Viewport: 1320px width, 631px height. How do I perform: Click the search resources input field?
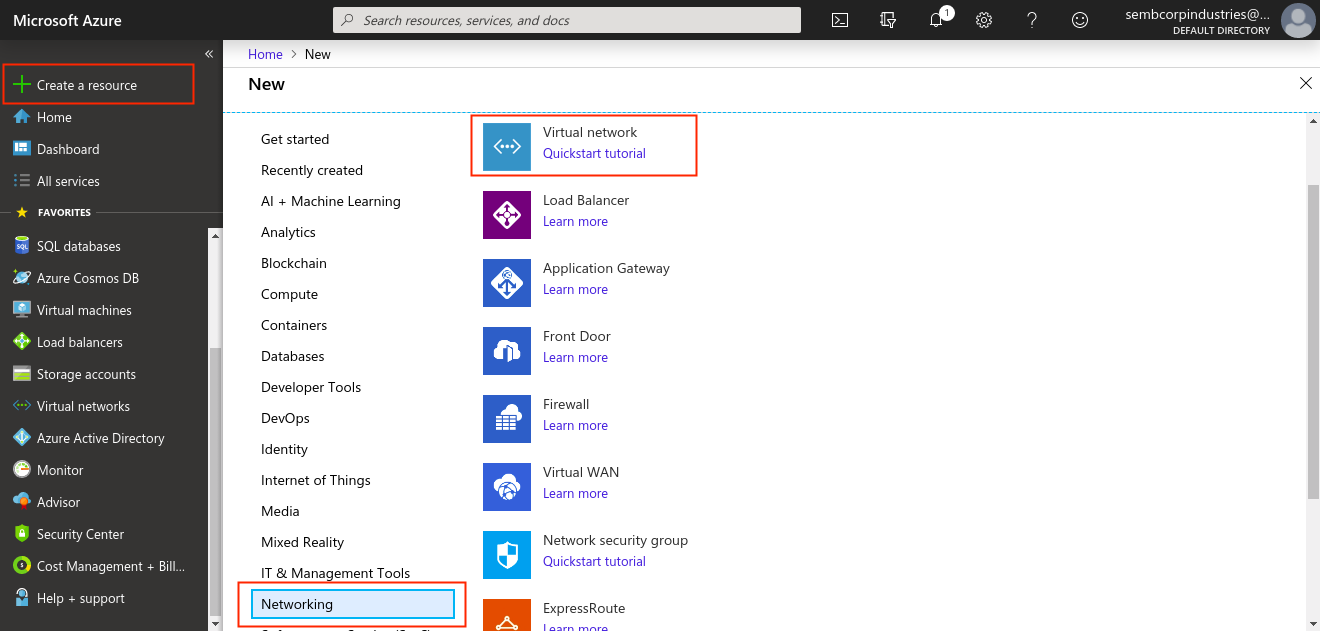click(x=567, y=20)
